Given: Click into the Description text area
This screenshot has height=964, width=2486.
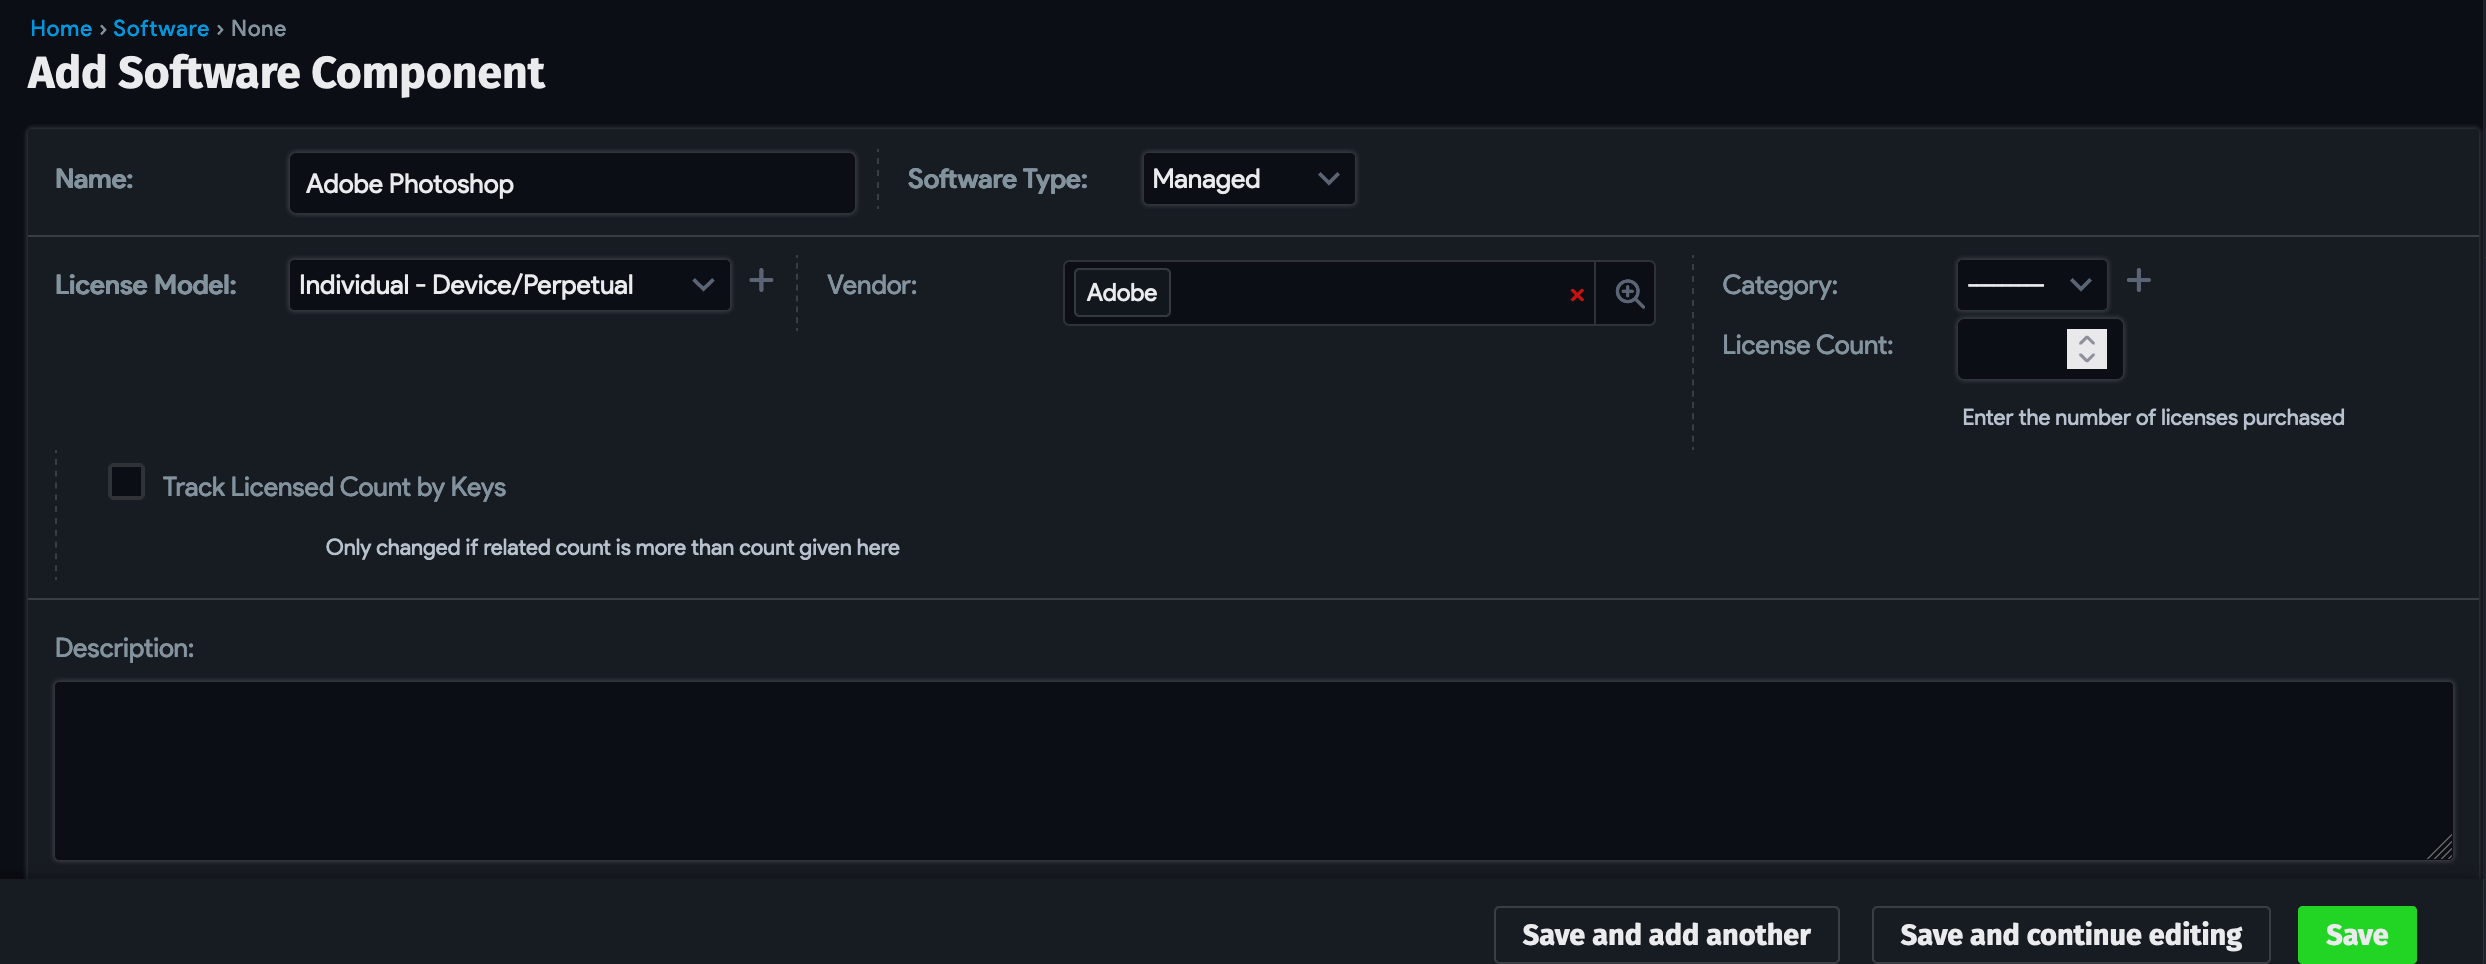Looking at the screenshot, I should point(1253,771).
